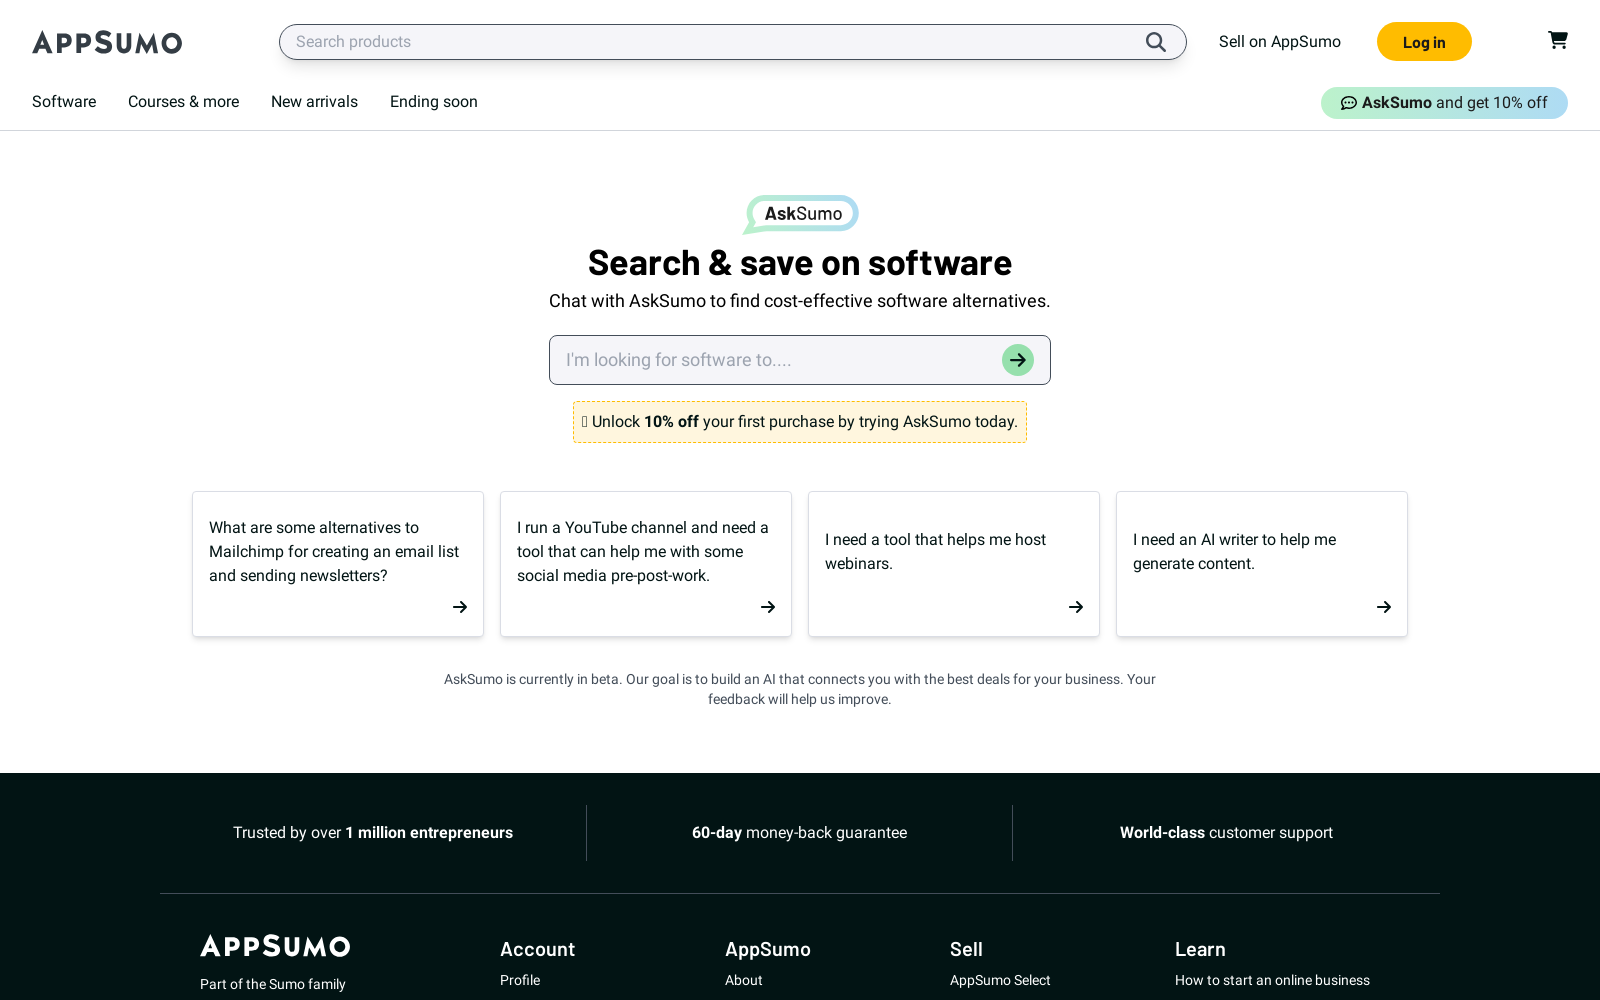Select the Mailchimp alternatives prompt card

click(x=338, y=564)
